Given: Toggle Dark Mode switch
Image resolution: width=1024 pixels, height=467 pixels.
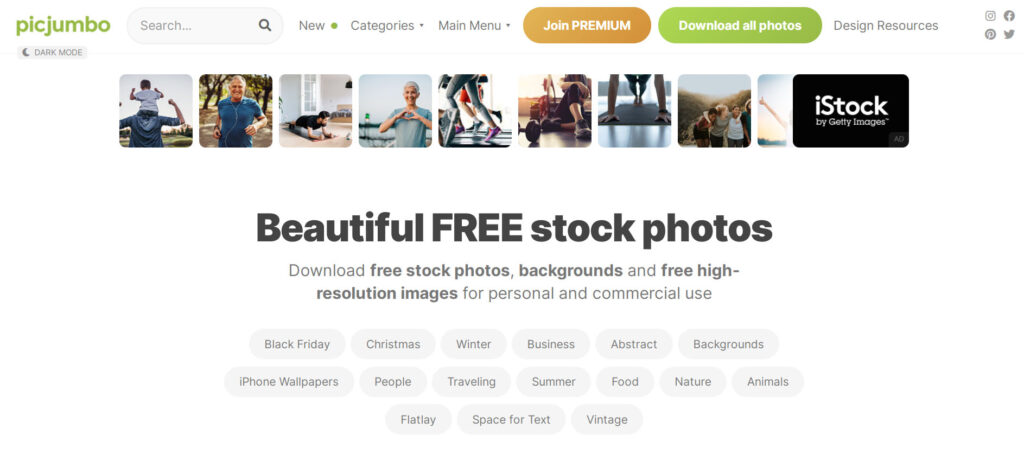Looking at the screenshot, I should (x=52, y=52).
